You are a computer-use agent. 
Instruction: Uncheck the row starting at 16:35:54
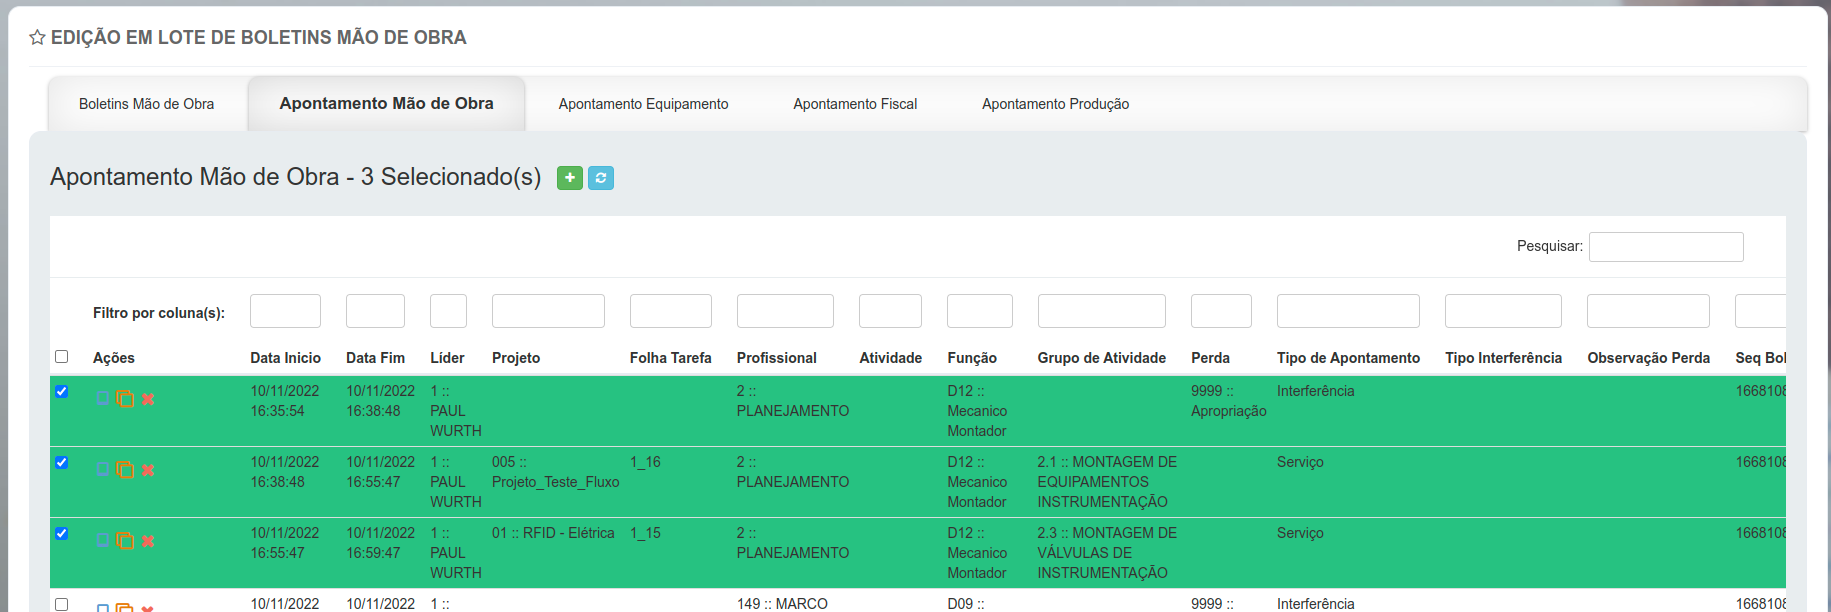62,391
